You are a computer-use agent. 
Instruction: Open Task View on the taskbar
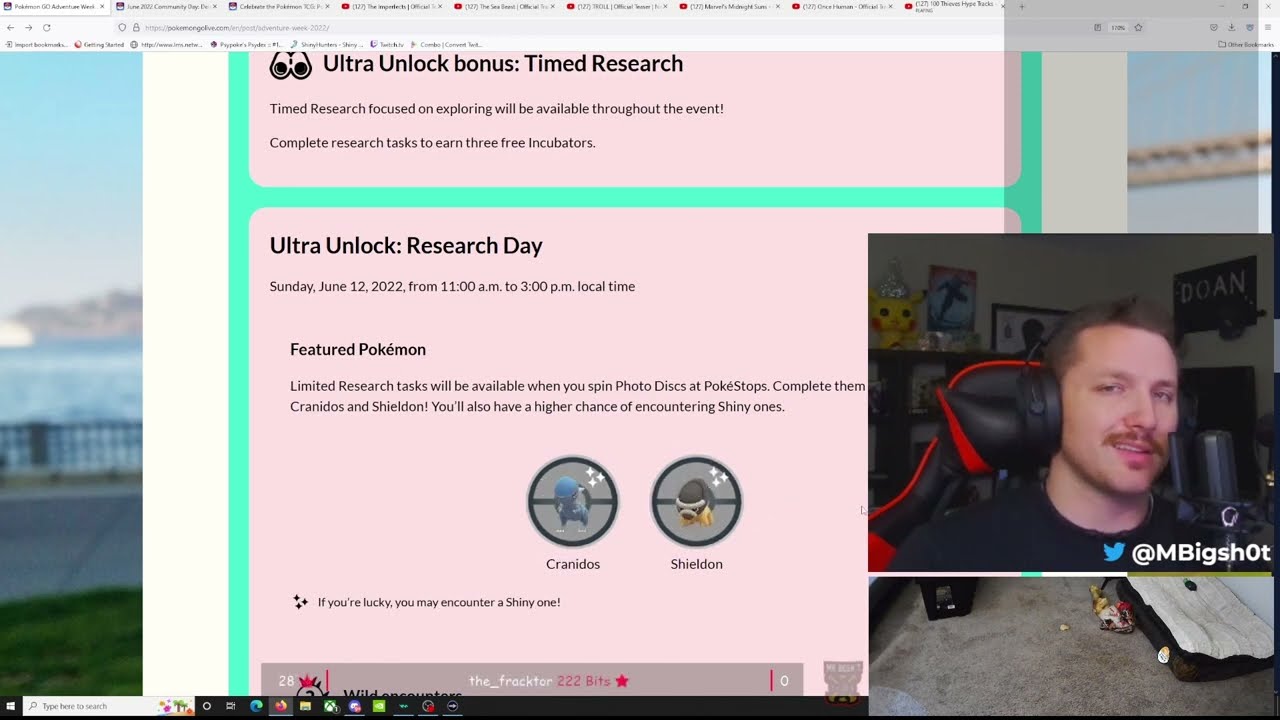pos(231,706)
